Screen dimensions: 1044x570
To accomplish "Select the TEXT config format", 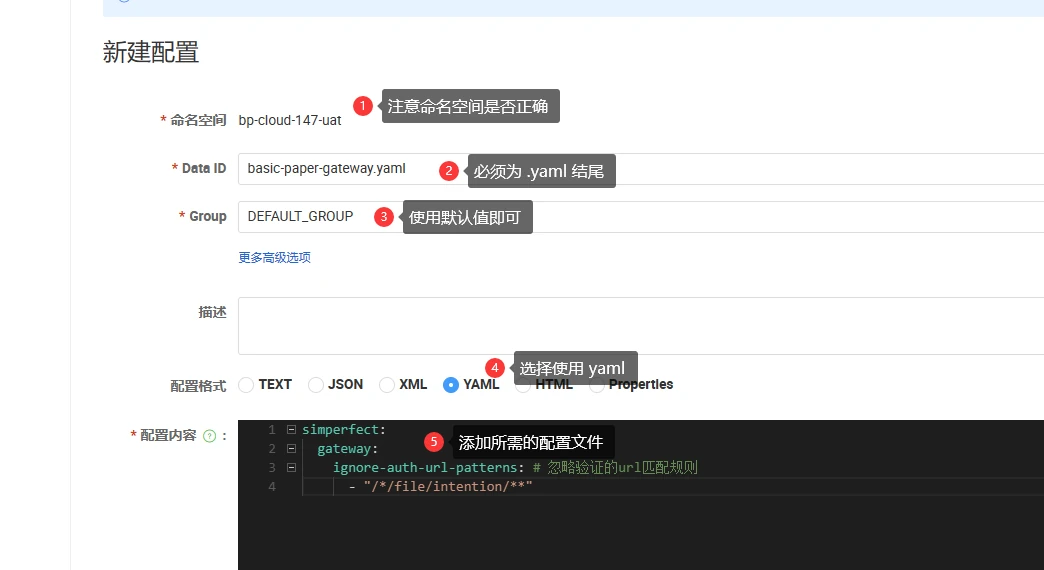I will pyautogui.click(x=246, y=385).
